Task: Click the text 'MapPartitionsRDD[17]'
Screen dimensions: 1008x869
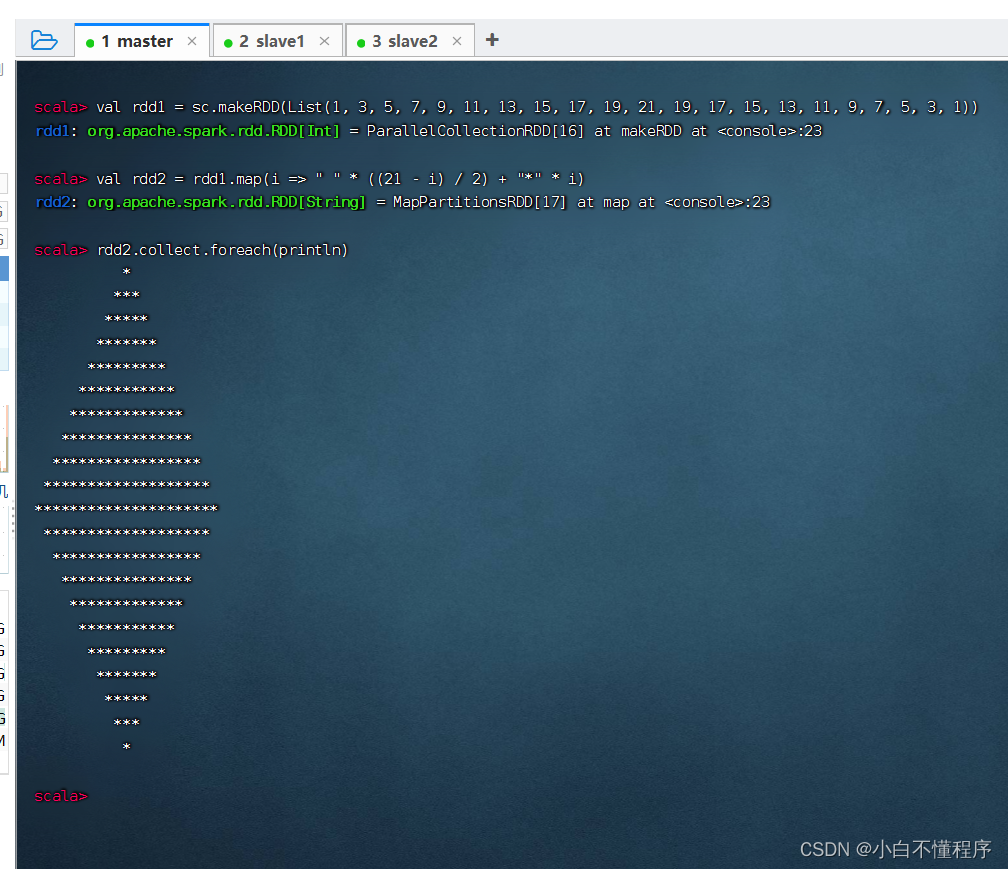Action: tap(480, 202)
